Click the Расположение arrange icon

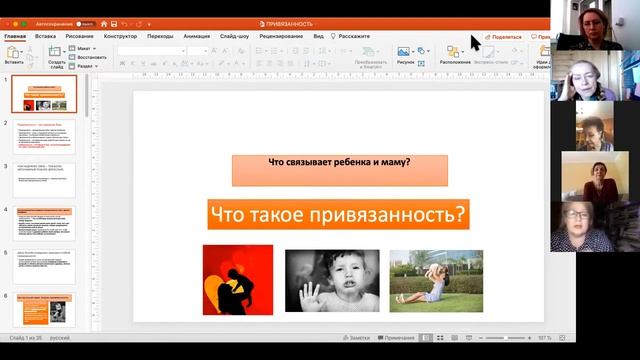click(453, 52)
